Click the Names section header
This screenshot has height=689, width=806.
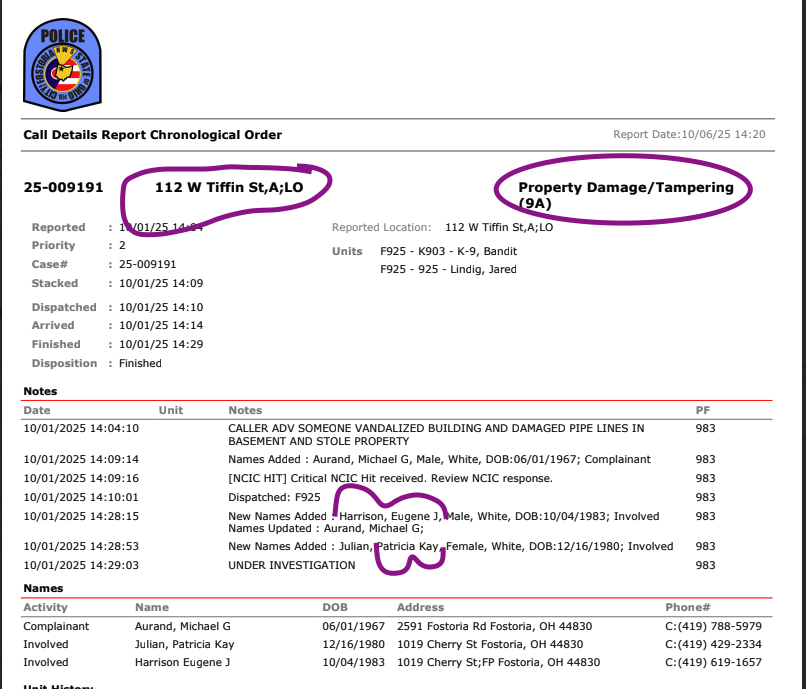pyautogui.click(x=43, y=588)
